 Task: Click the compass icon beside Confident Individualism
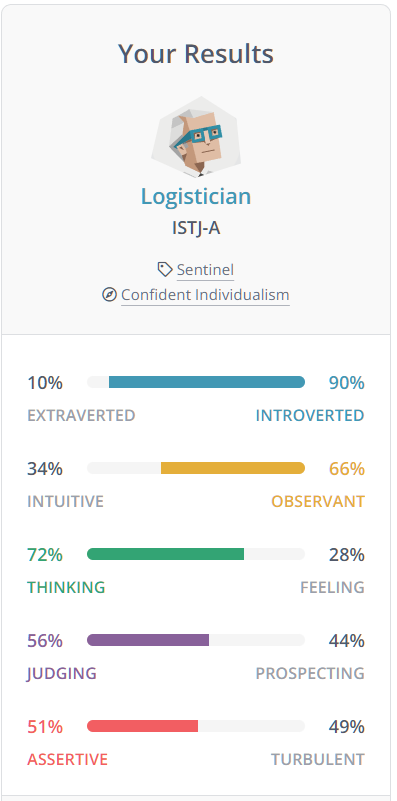click(x=109, y=295)
